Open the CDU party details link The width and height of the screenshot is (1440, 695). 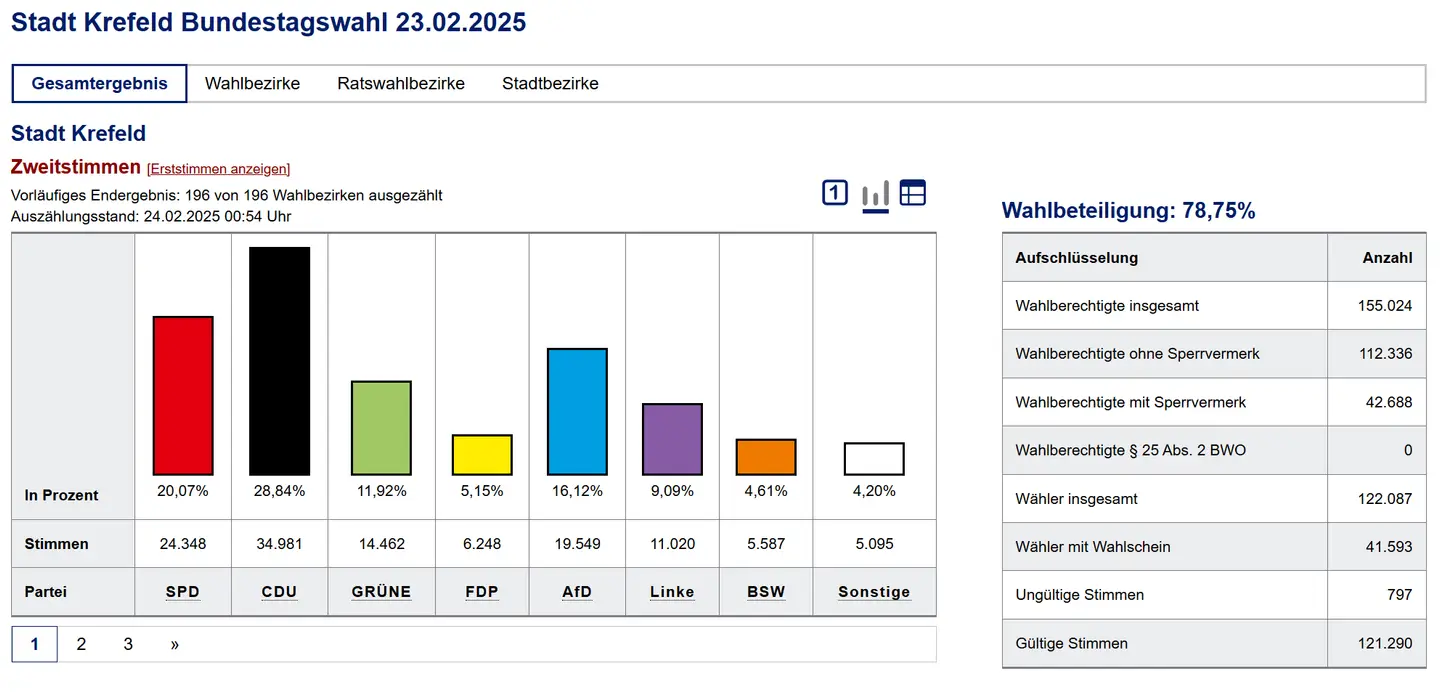pos(279,592)
